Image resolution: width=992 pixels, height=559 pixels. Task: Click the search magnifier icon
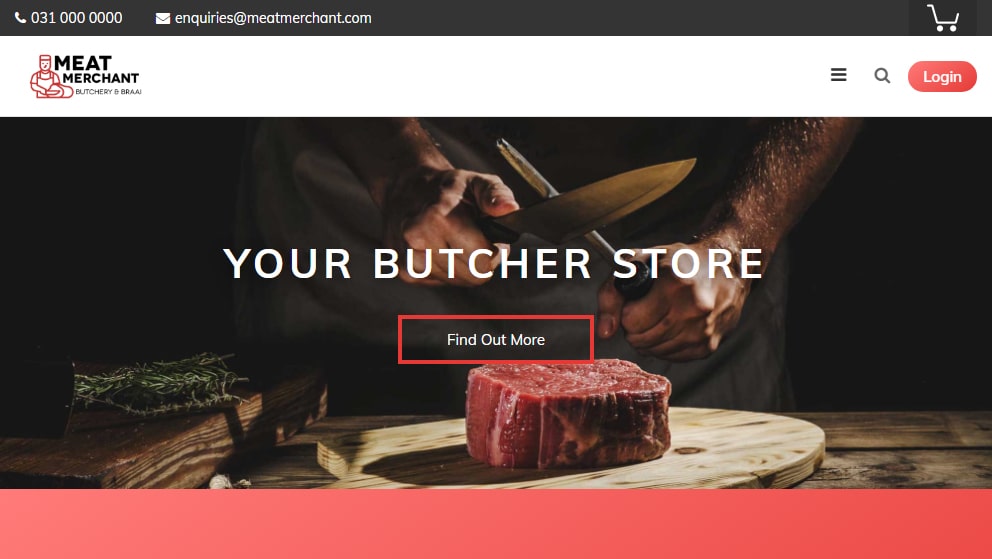[882, 76]
